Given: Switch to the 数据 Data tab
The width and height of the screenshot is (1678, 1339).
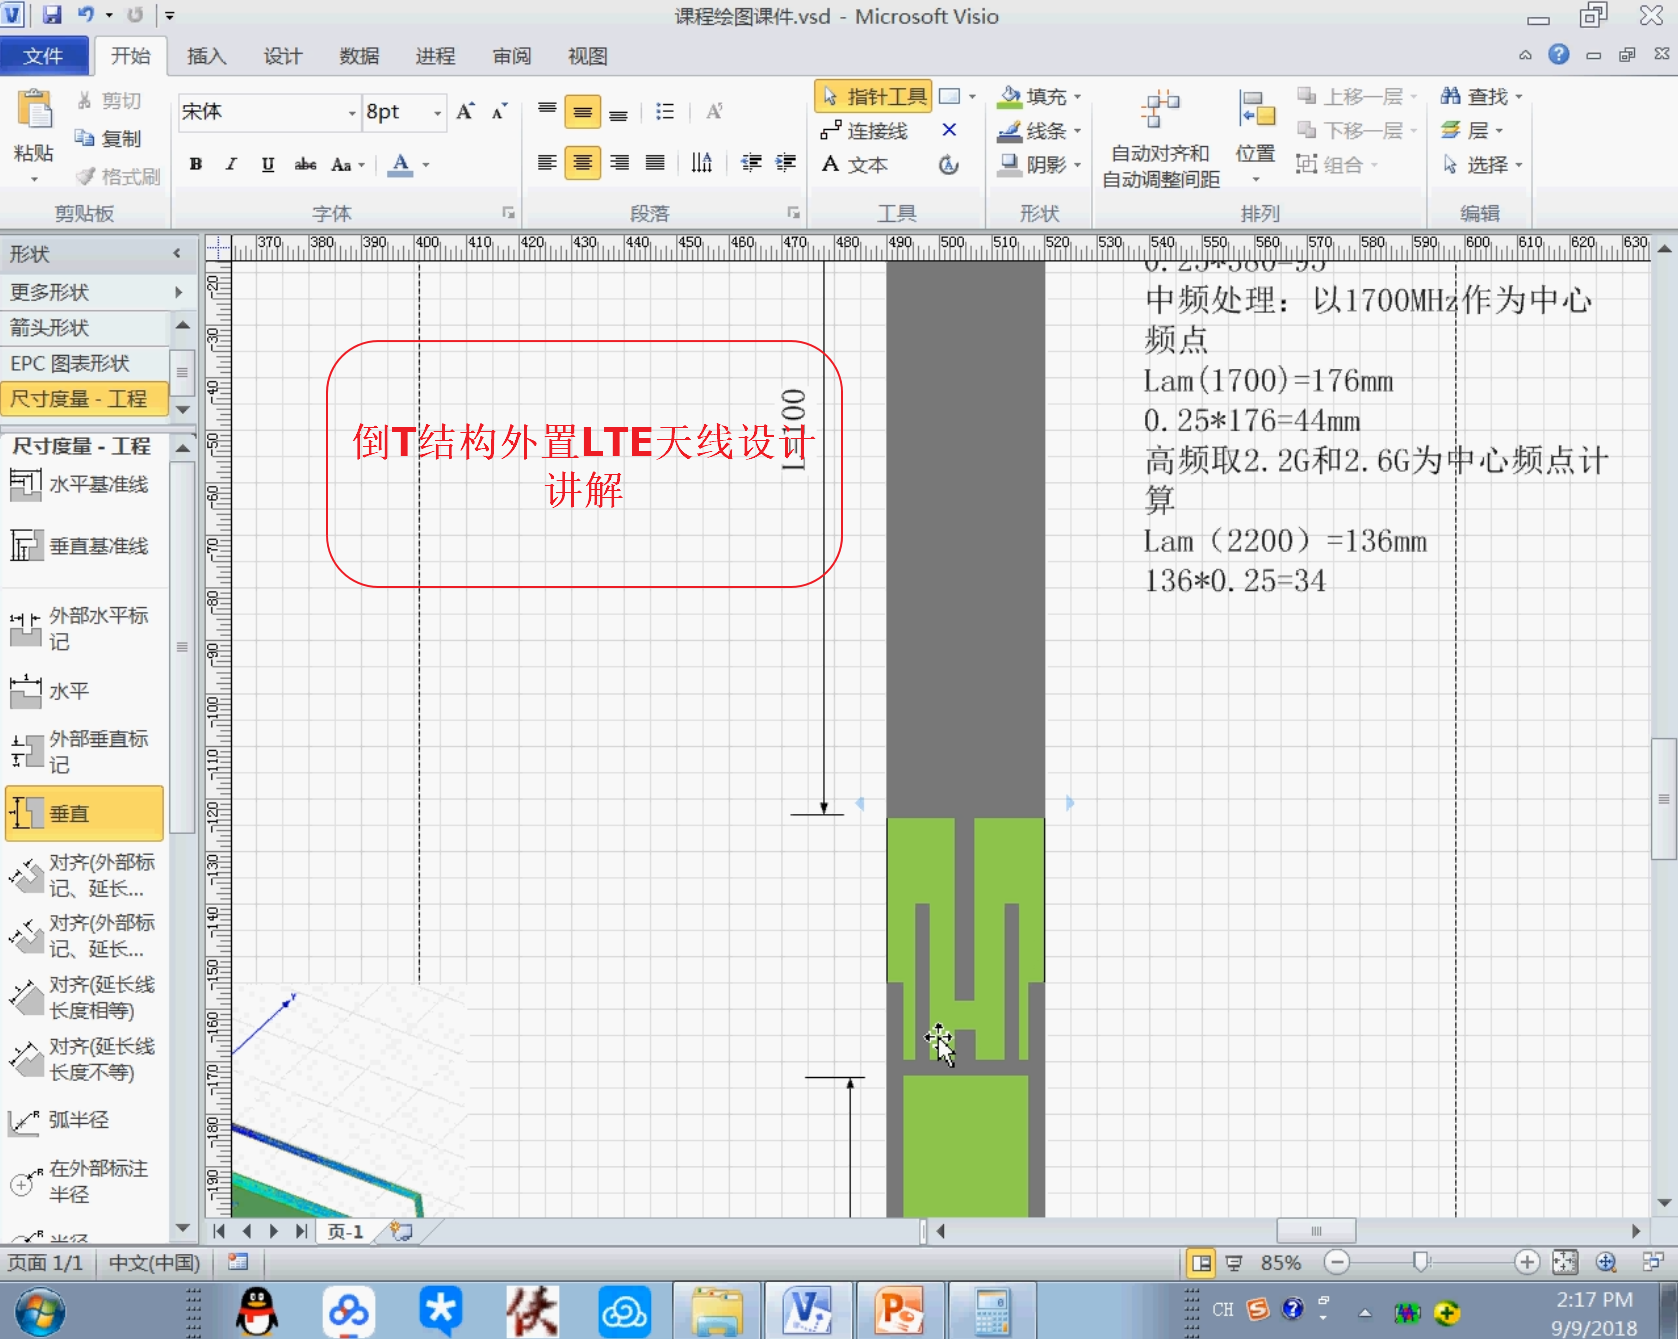Looking at the screenshot, I should coord(359,56).
